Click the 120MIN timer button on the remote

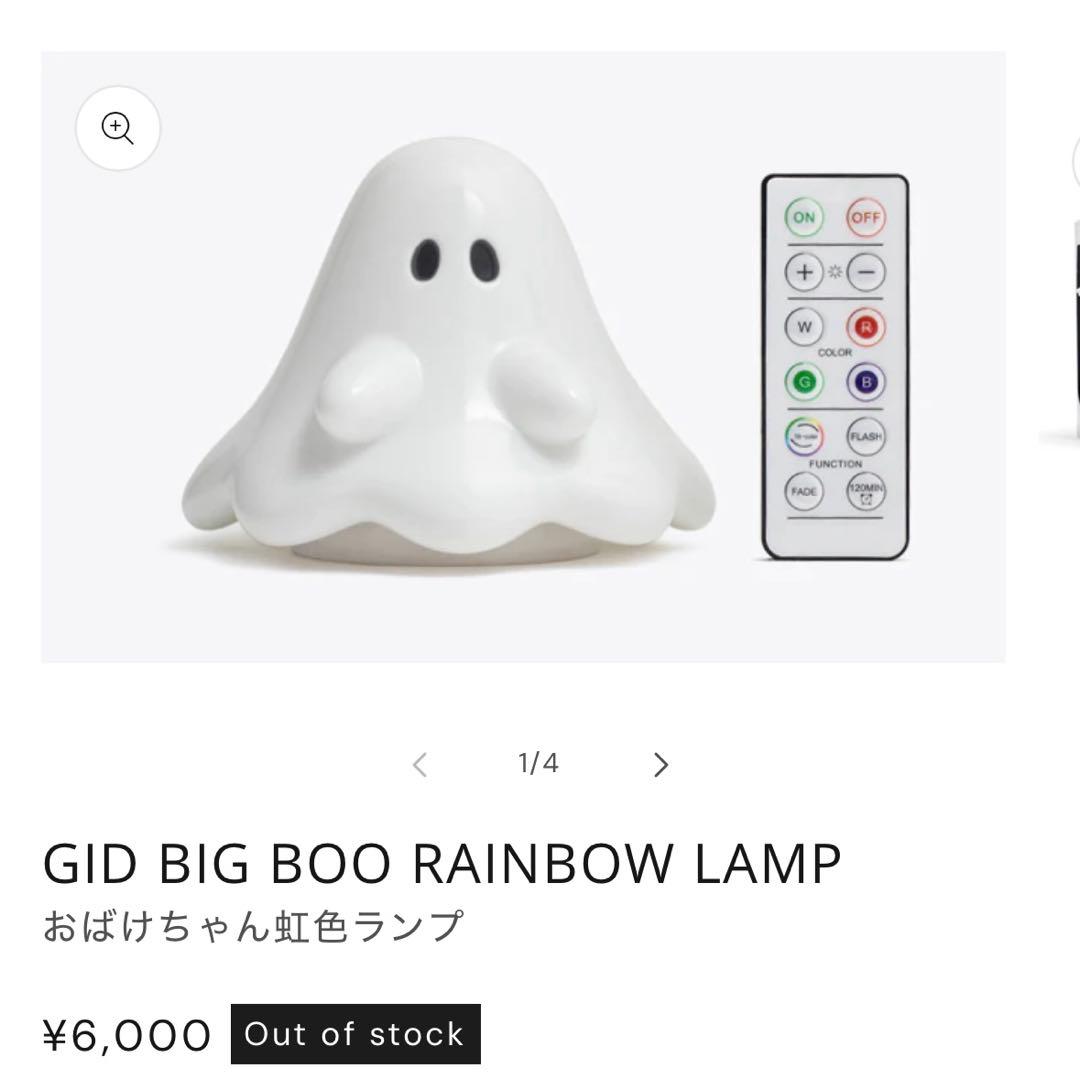point(866,492)
